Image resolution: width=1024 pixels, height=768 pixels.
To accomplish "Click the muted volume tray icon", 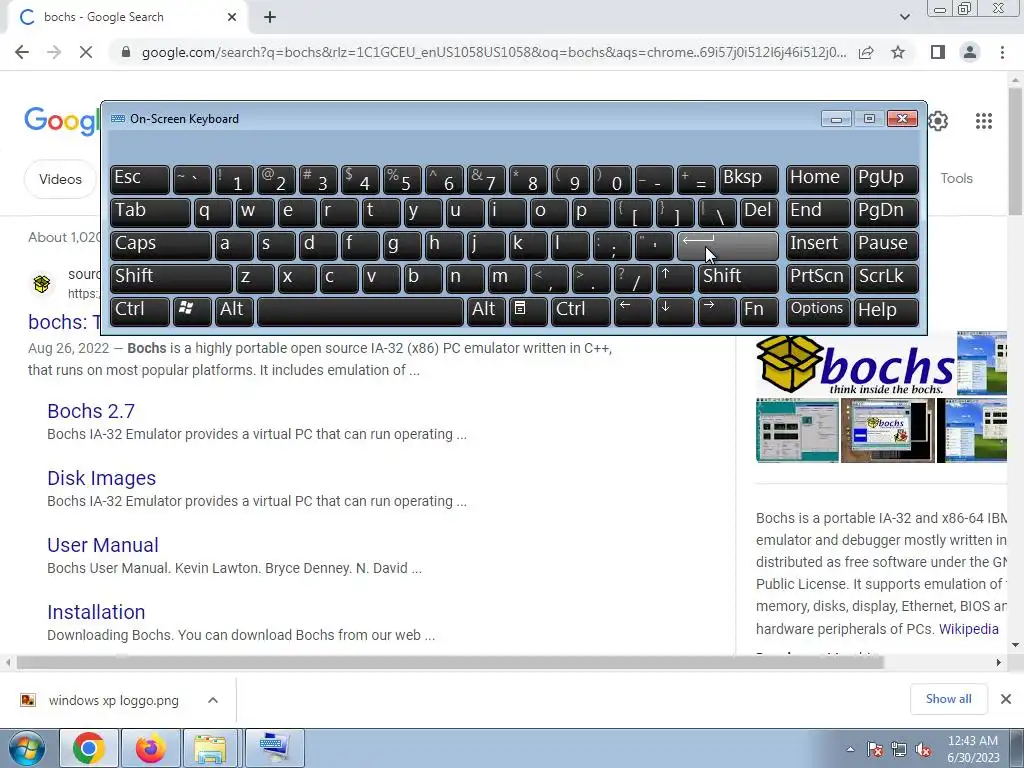I will pos(923,750).
